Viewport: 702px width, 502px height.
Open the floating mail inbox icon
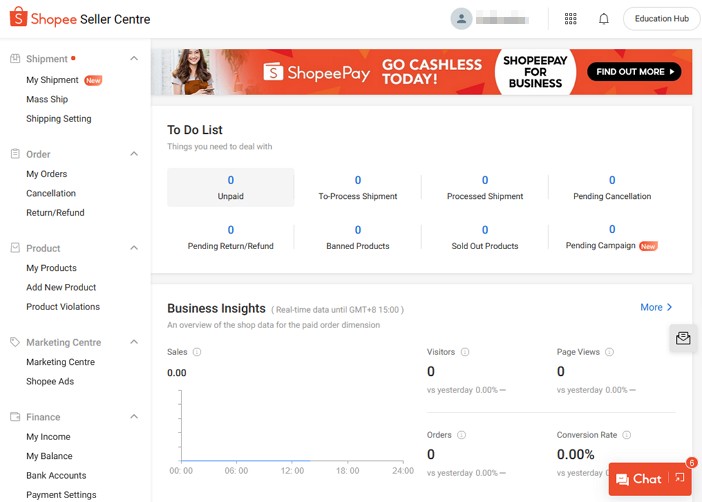[683, 338]
